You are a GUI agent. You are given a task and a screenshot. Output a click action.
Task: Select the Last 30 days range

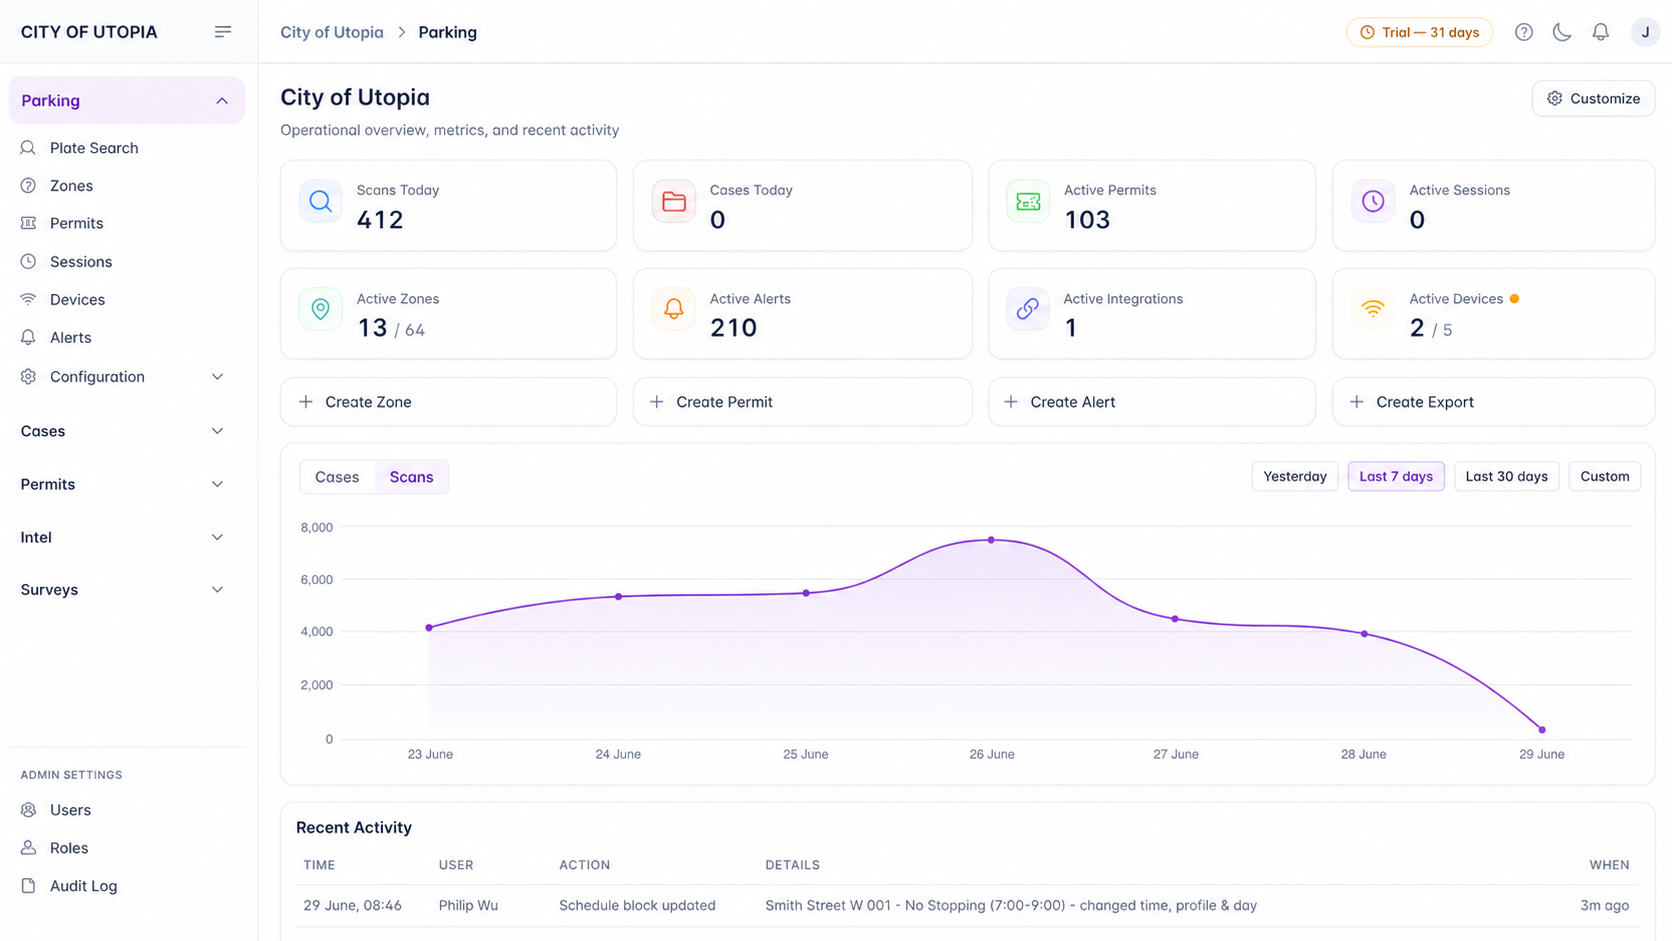pyautogui.click(x=1506, y=476)
